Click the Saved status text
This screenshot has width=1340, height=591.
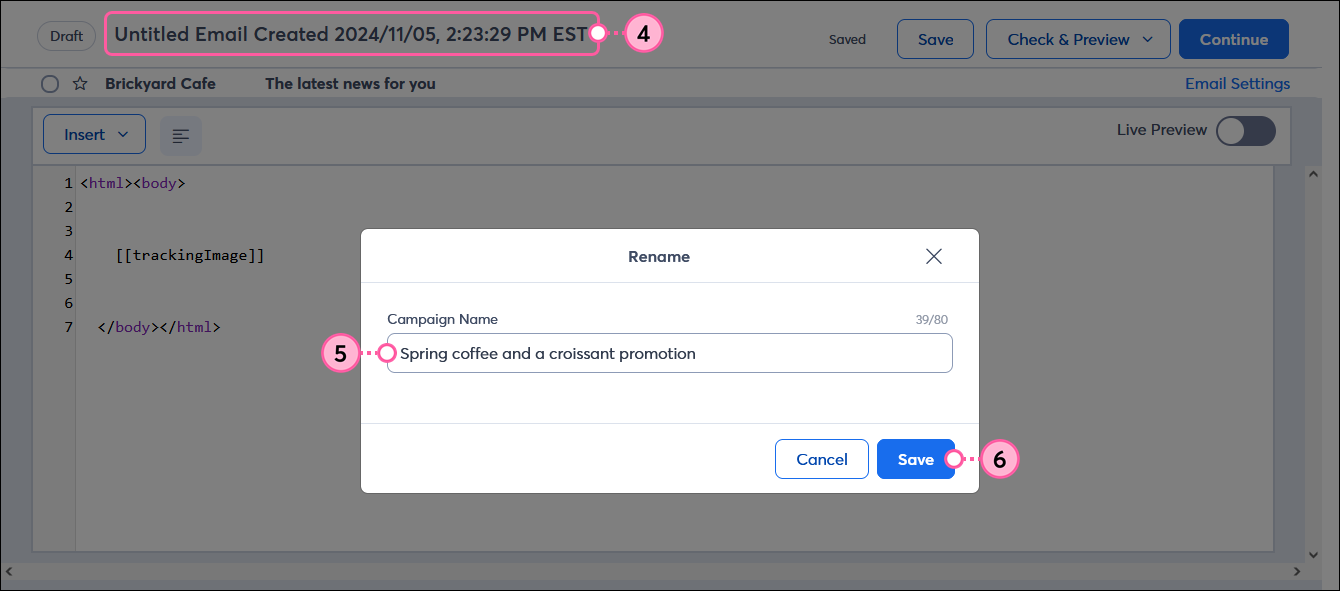click(x=847, y=40)
